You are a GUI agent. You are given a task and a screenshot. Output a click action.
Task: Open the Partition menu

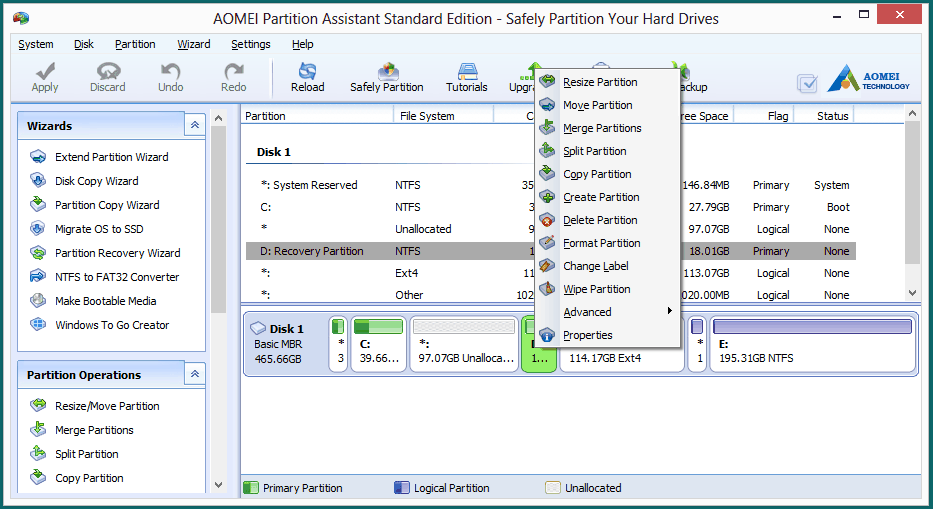click(x=135, y=44)
